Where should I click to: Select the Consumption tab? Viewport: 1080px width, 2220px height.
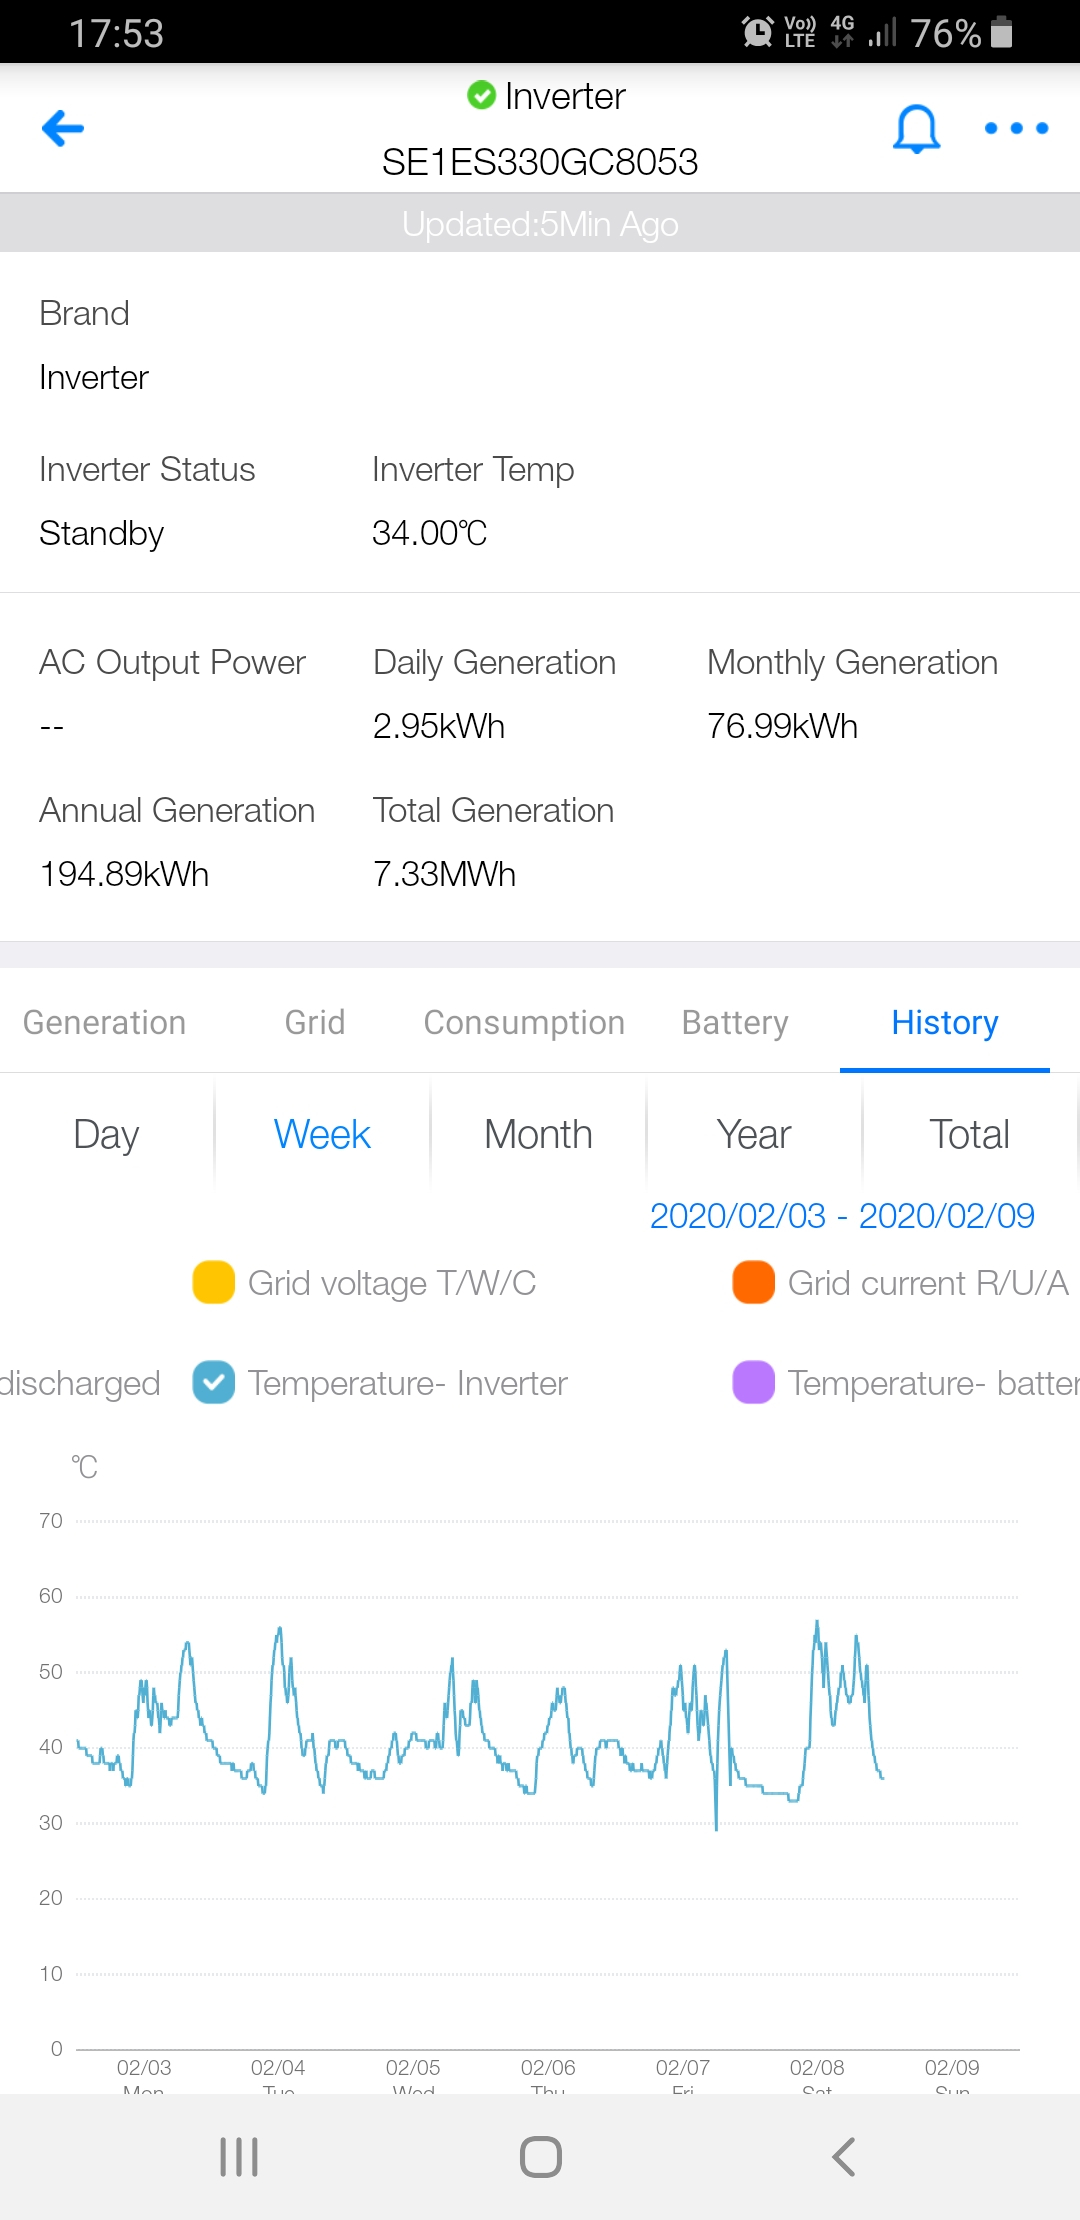pyautogui.click(x=524, y=1023)
